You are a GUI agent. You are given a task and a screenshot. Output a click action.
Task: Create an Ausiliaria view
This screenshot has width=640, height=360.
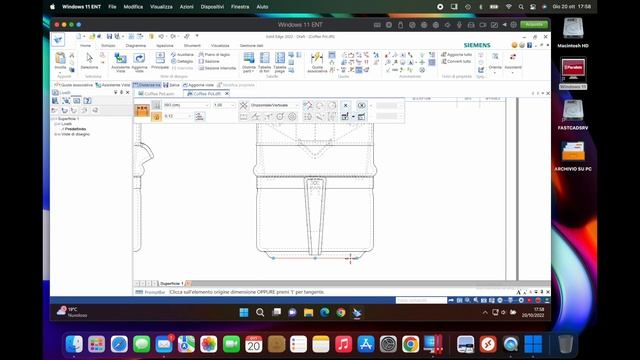[x=182, y=54]
